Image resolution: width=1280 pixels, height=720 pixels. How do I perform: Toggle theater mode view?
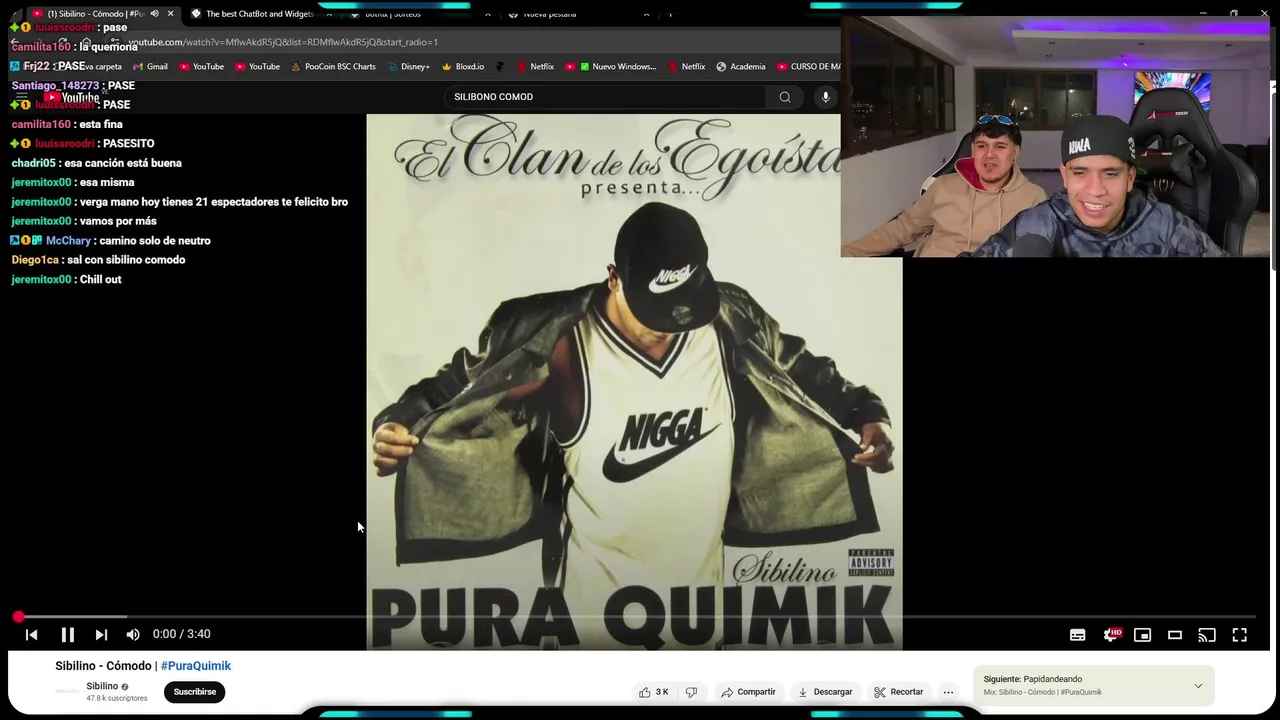1175,635
